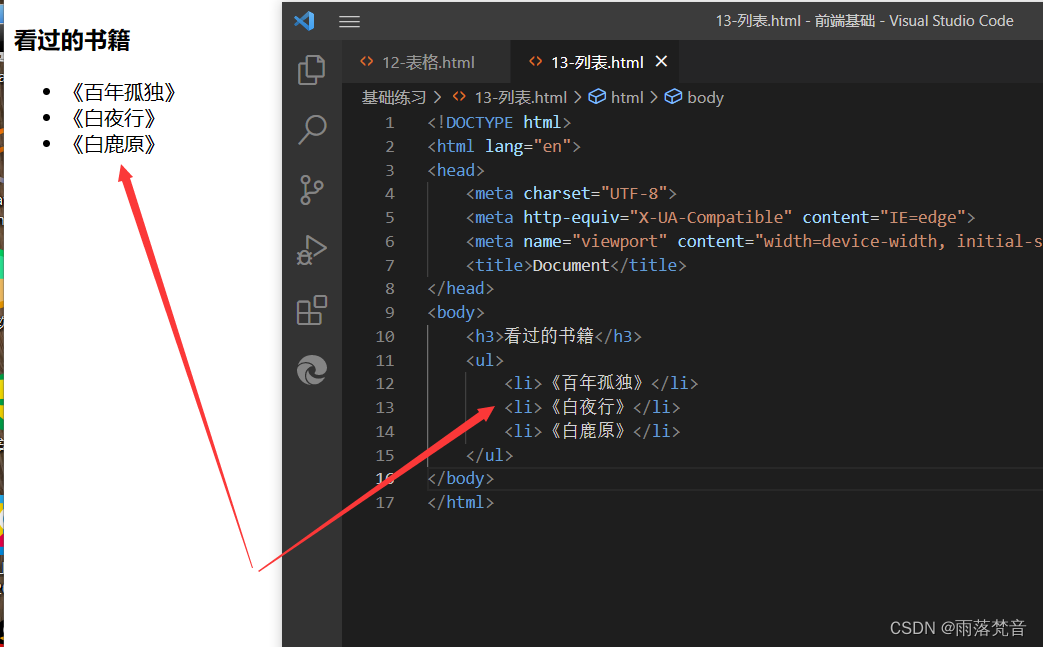This screenshot has width=1043, height=647.
Task: Click the VS Code logo icon
Action: [305, 21]
